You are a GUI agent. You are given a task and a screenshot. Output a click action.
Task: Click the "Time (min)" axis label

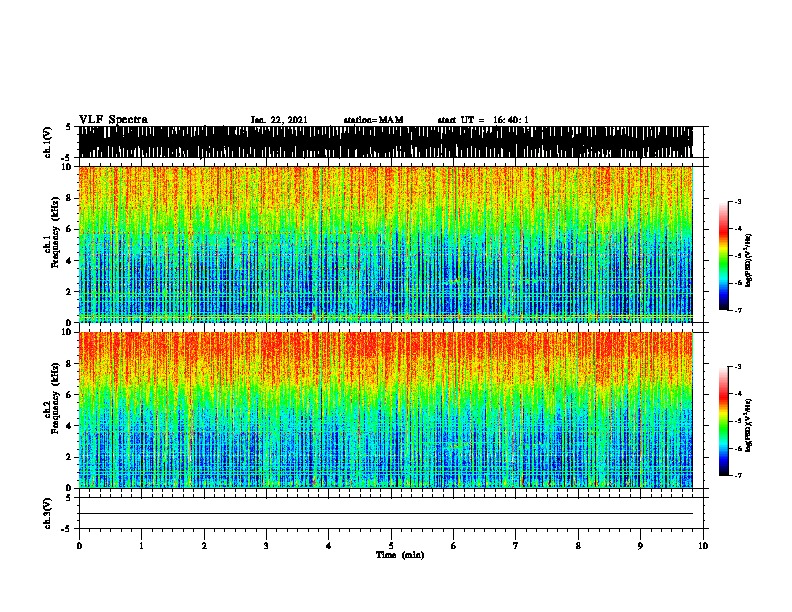tap(400, 555)
